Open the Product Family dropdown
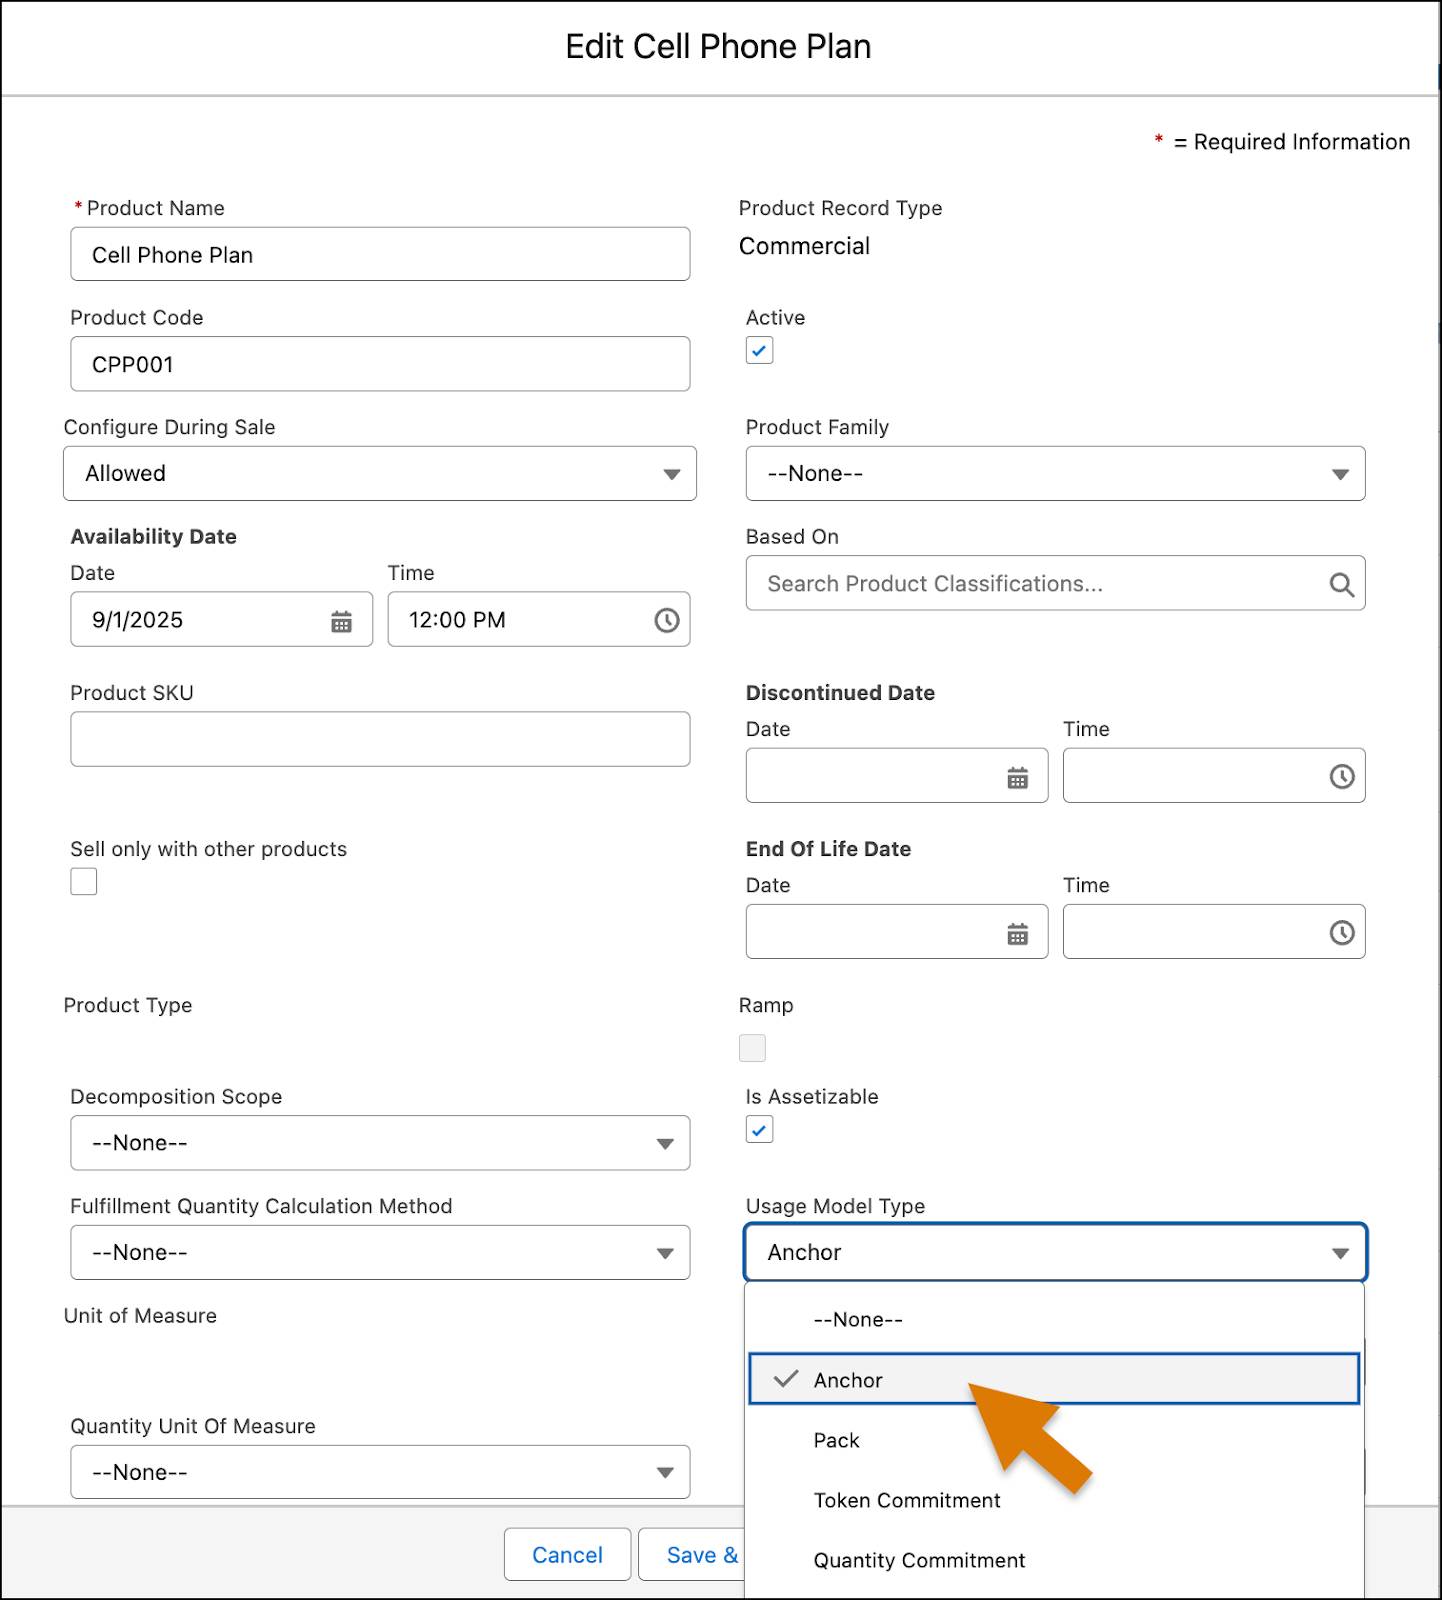 1055,474
